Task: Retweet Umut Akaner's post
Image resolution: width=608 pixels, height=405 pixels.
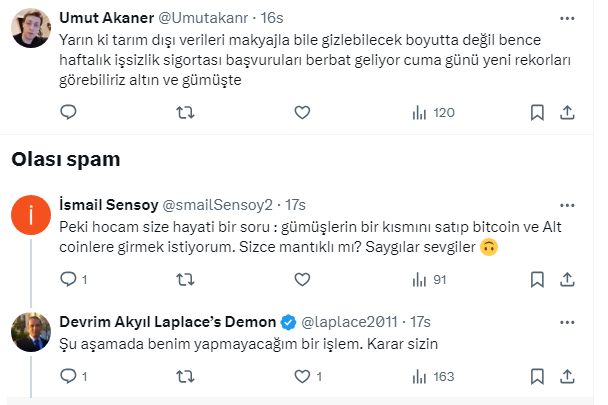Action: coord(185,113)
